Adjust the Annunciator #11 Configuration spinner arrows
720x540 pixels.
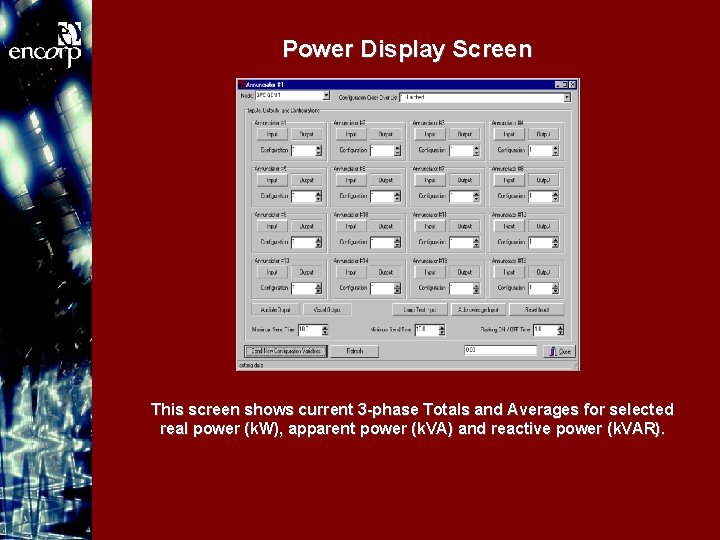[x=476, y=242]
